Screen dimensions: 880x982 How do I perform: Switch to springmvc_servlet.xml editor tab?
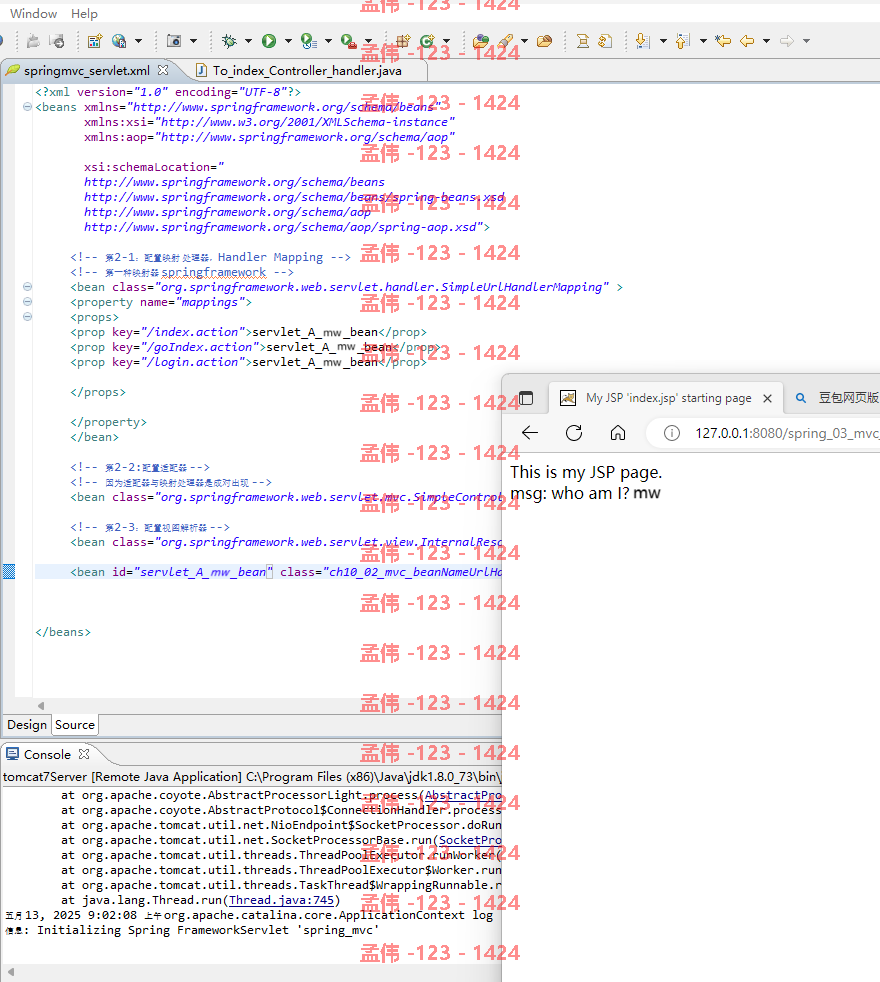[x=86, y=71]
